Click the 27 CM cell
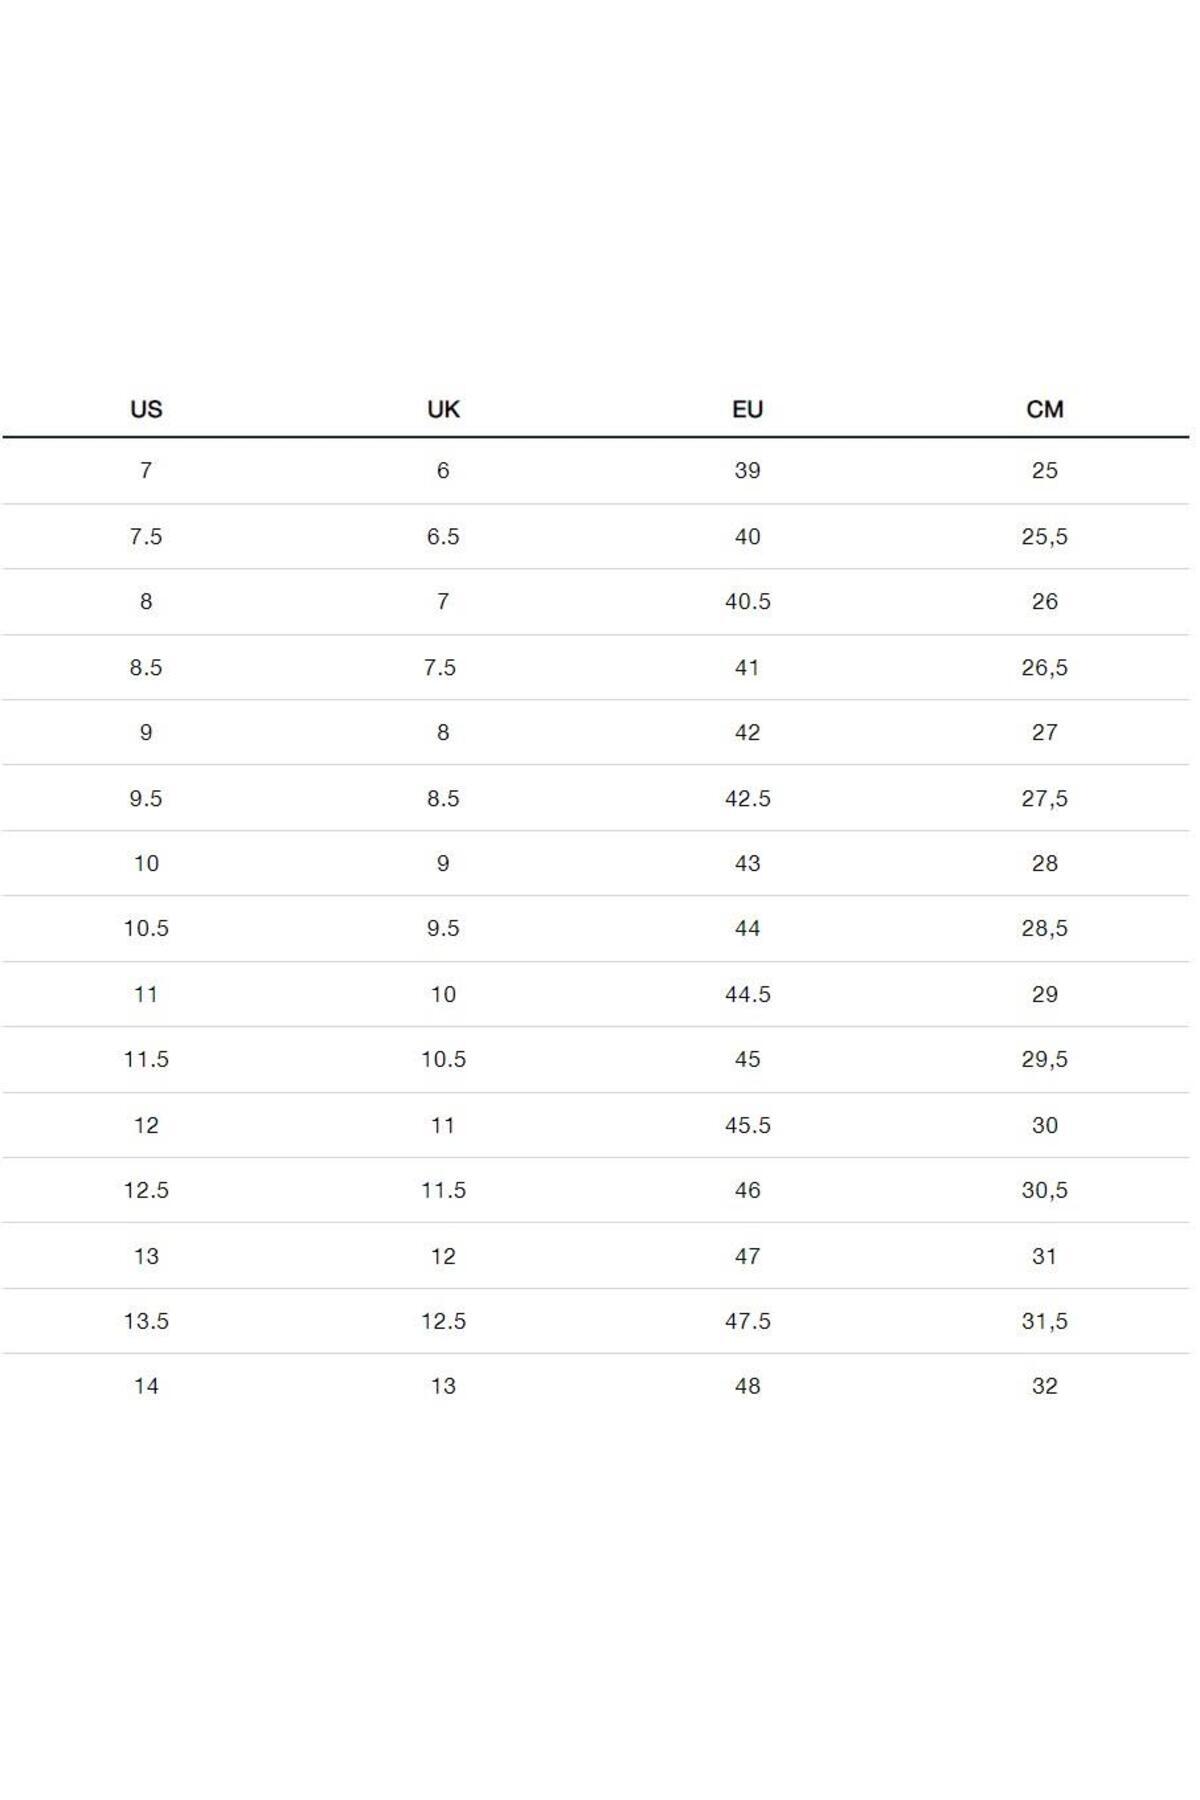The image size is (1200, 1800). (x=1044, y=733)
